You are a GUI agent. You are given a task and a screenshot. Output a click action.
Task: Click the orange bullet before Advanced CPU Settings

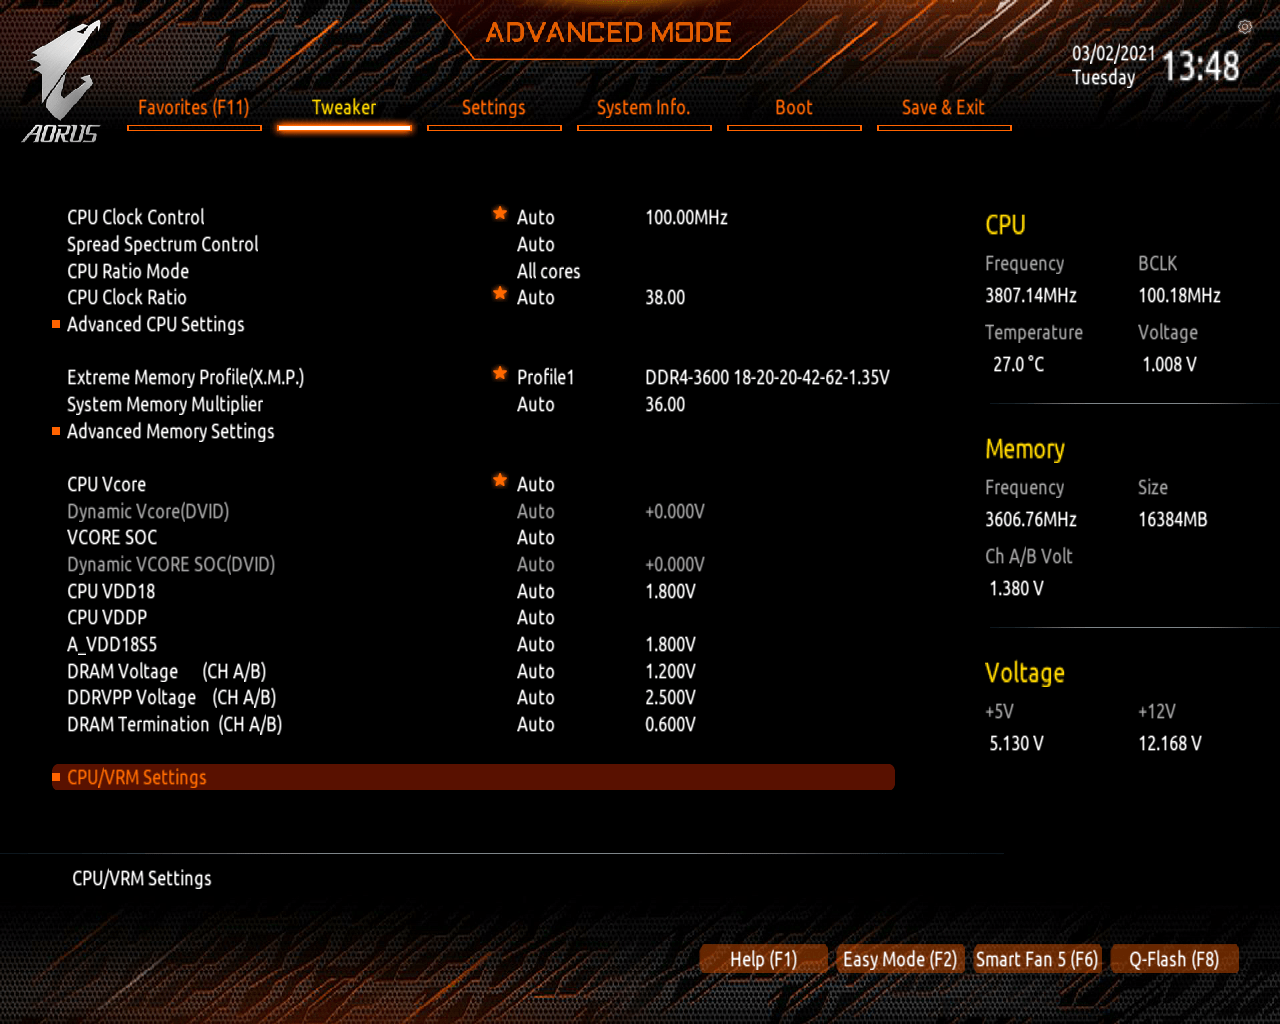56,324
